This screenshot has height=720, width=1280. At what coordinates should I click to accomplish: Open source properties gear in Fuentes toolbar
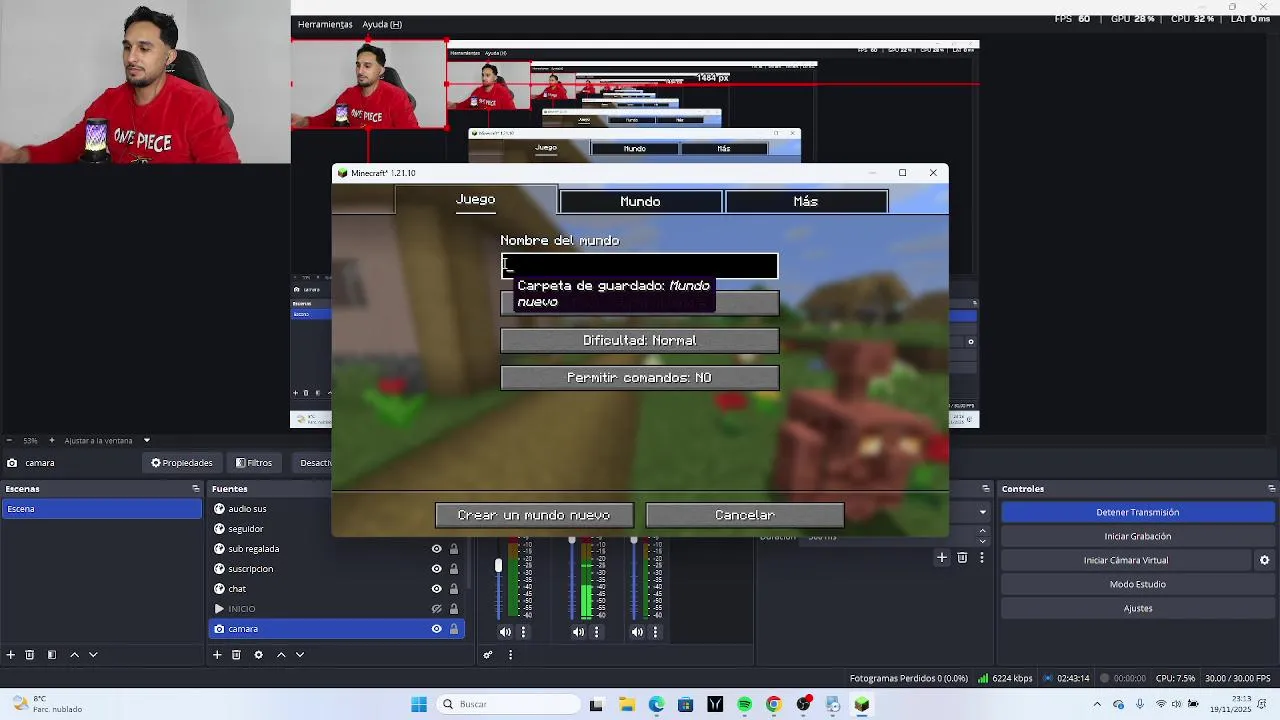tap(258, 655)
